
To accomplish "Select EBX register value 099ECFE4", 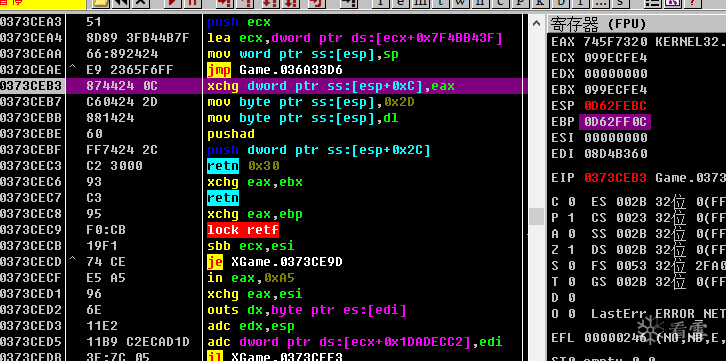I will tap(616, 90).
